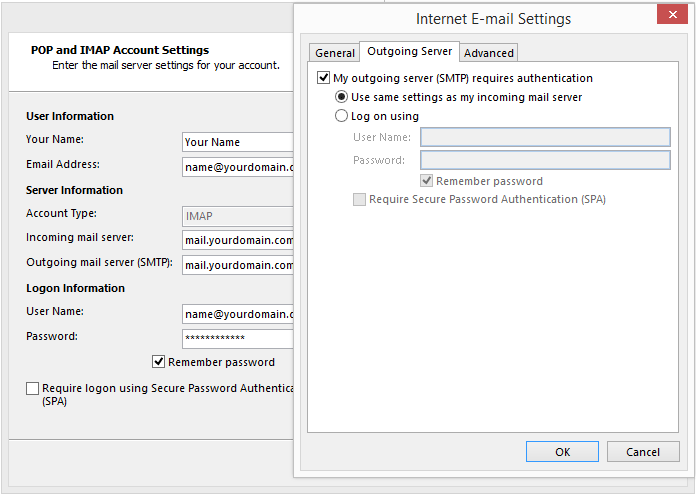Viewport: 696px width, 496px height.
Task: Select the Outgoing mail server (SMTP) field
Action: coord(238,265)
